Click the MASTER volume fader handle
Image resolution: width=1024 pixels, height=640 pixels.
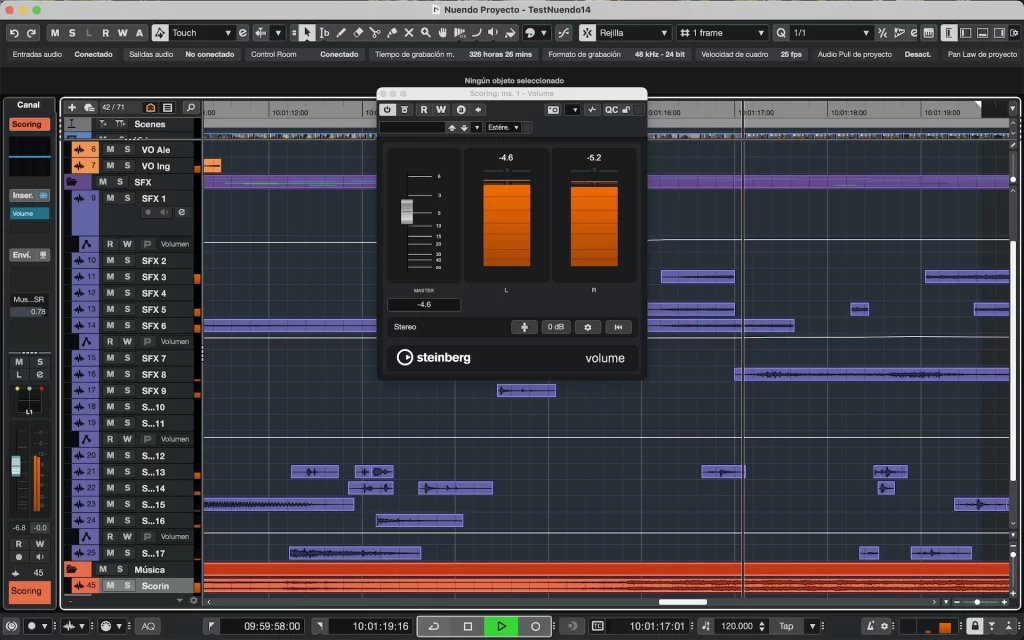point(407,211)
